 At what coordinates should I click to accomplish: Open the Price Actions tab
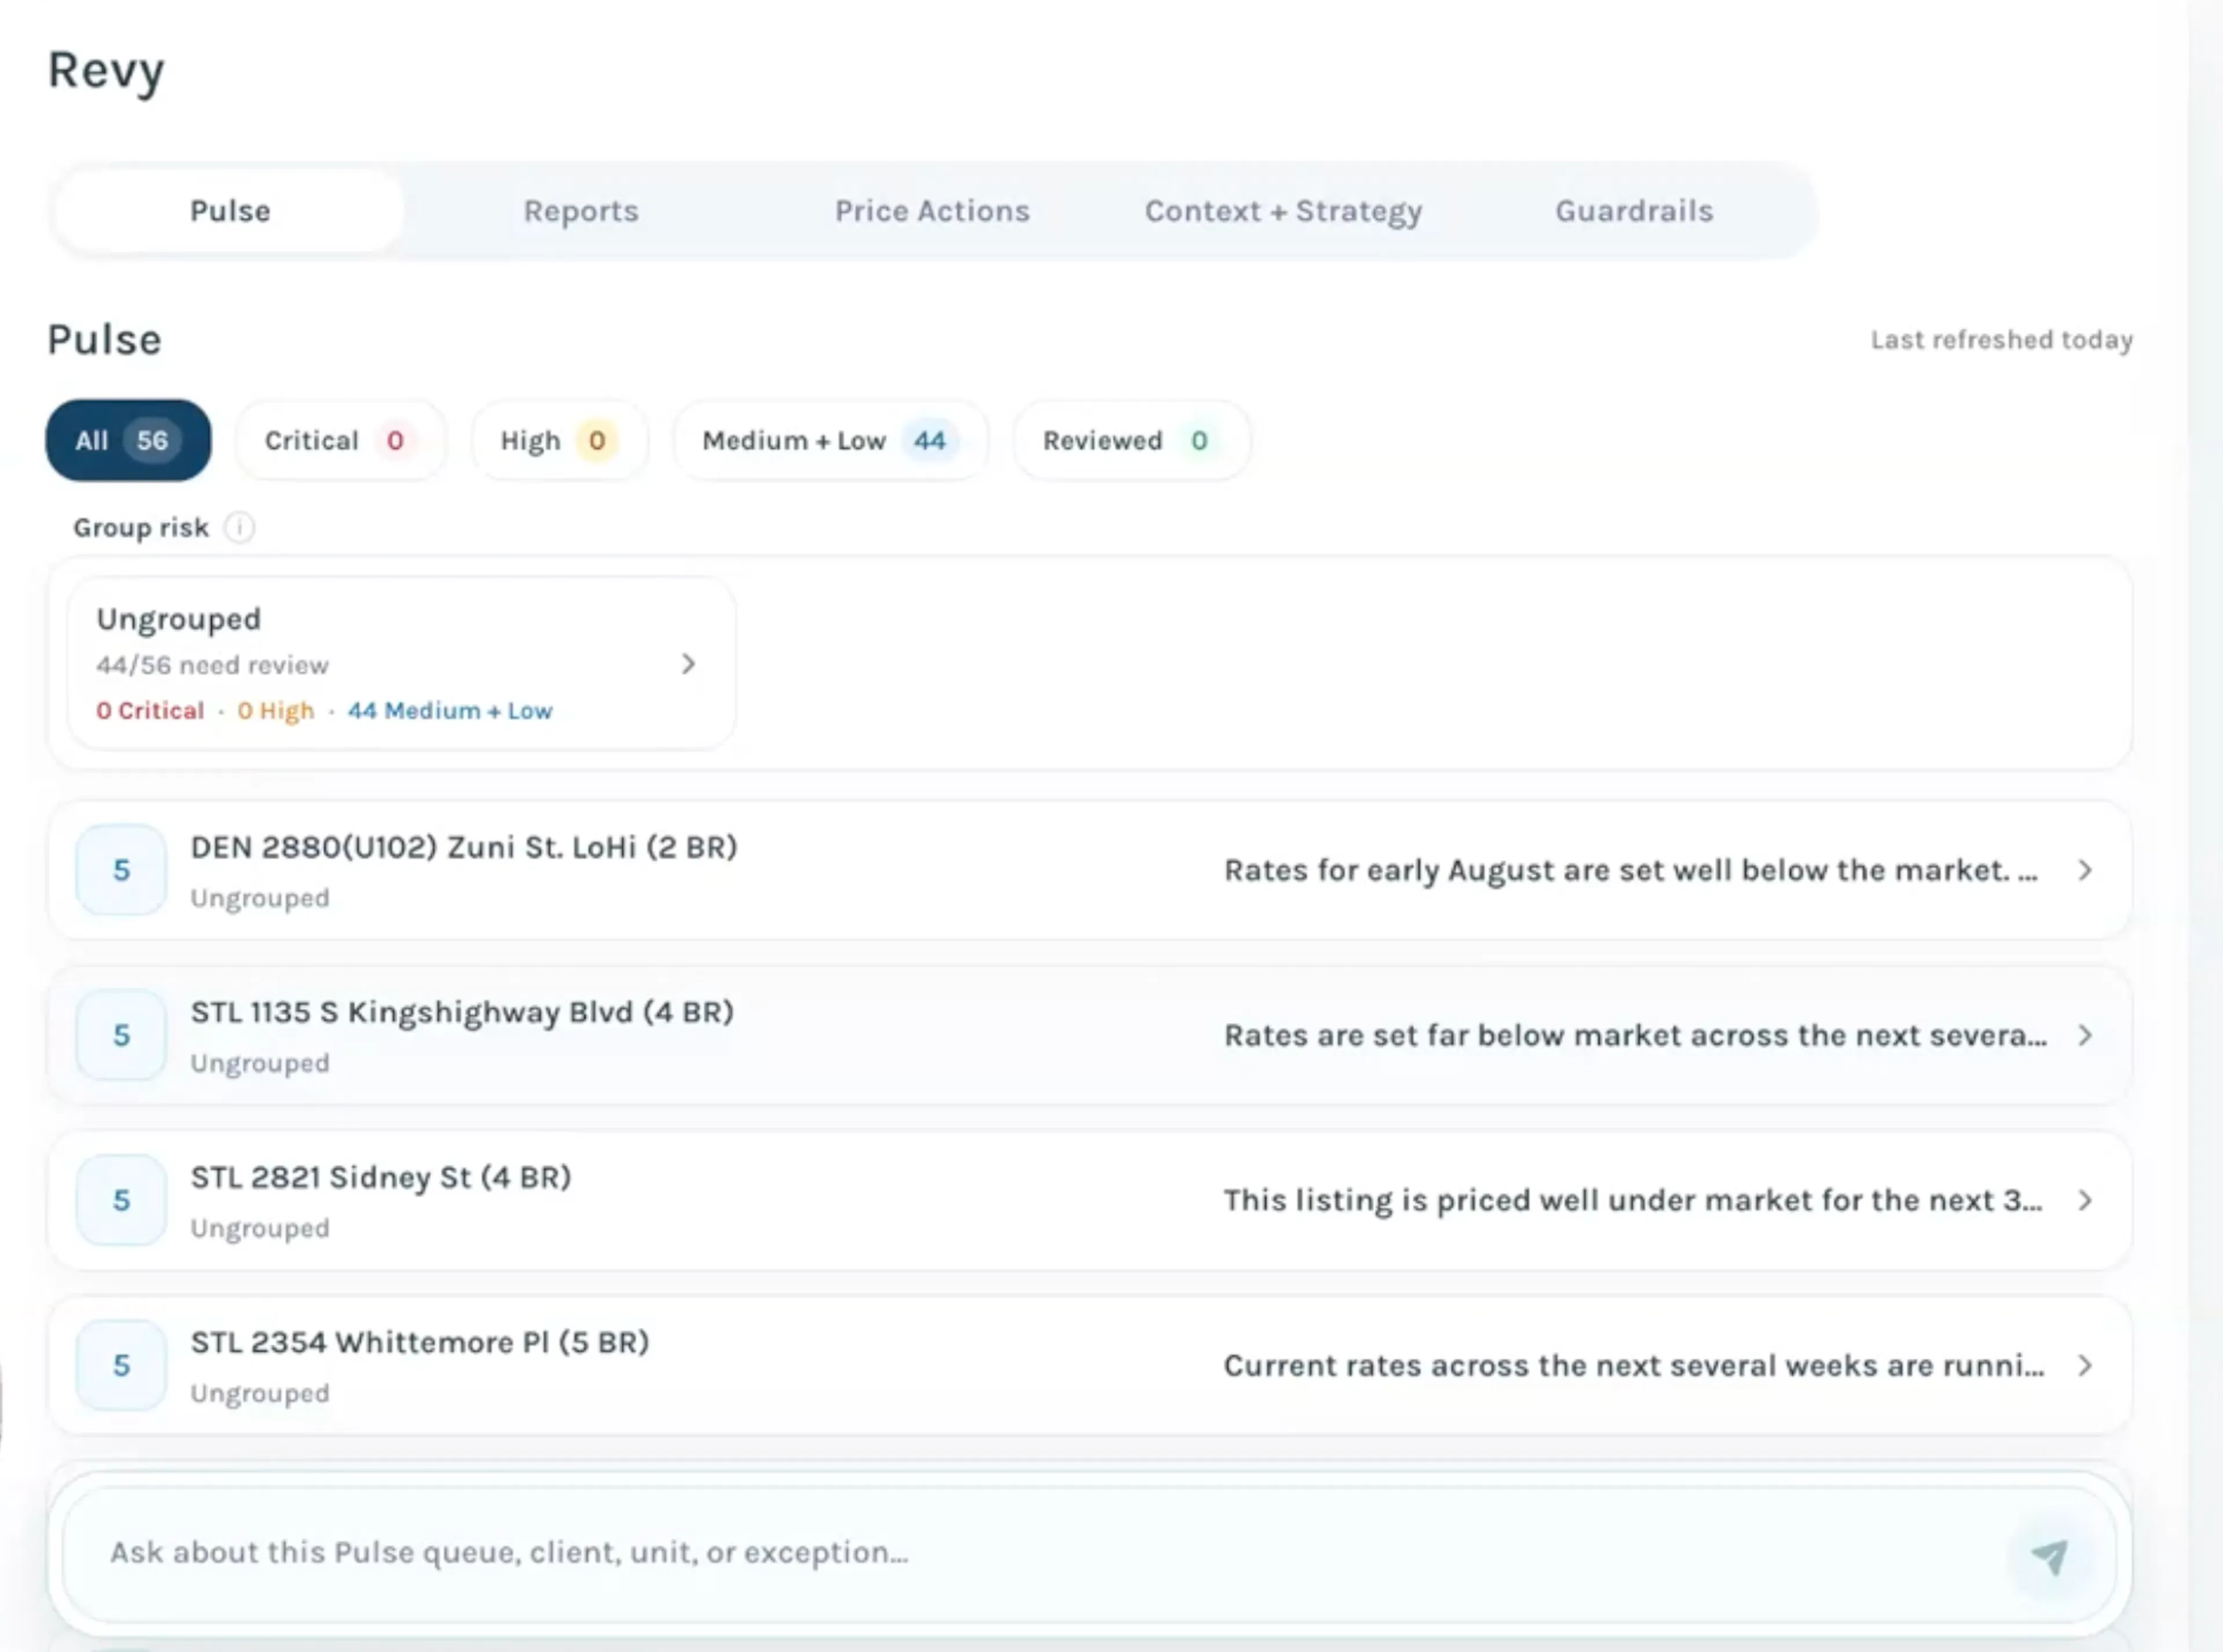click(x=932, y=211)
